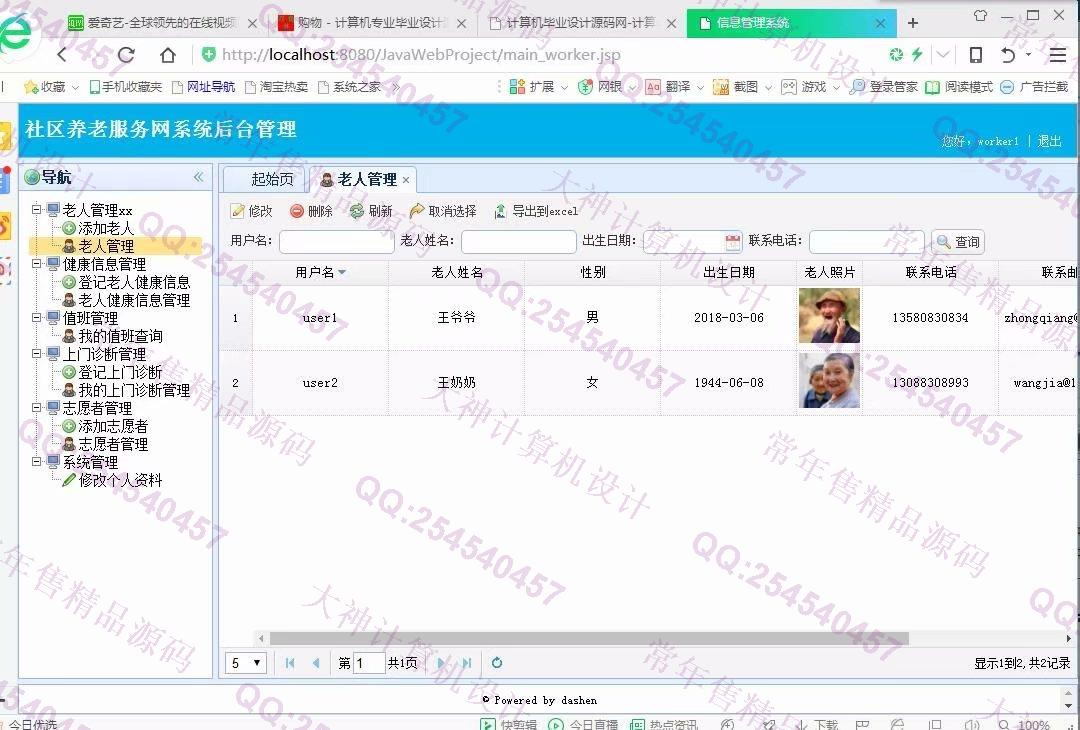Click 取消选择 to deselect rows

click(x=443, y=211)
